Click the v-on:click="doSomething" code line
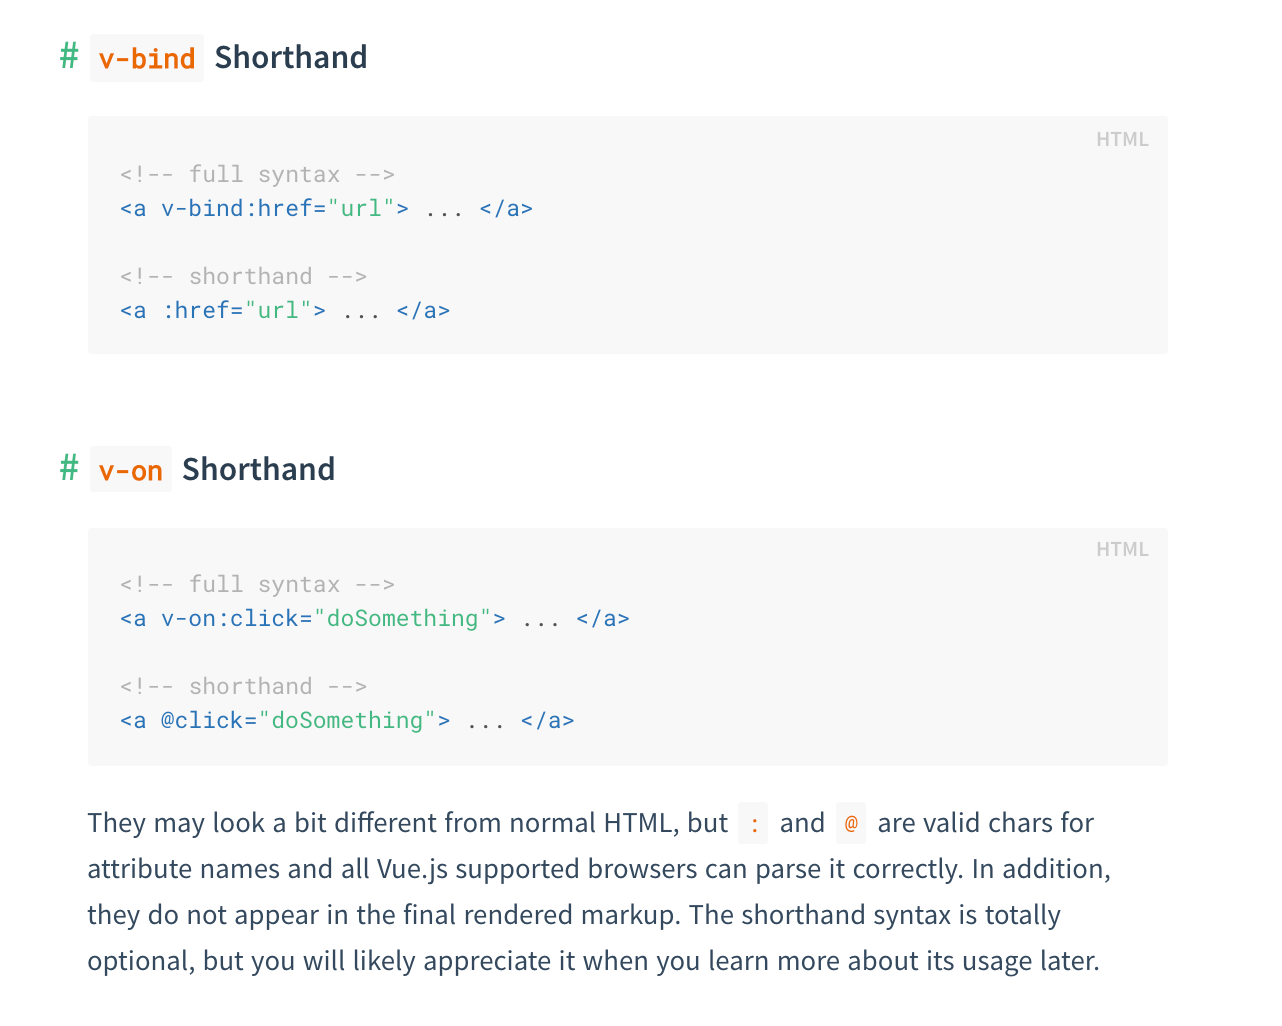 click(x=375, y=618)
